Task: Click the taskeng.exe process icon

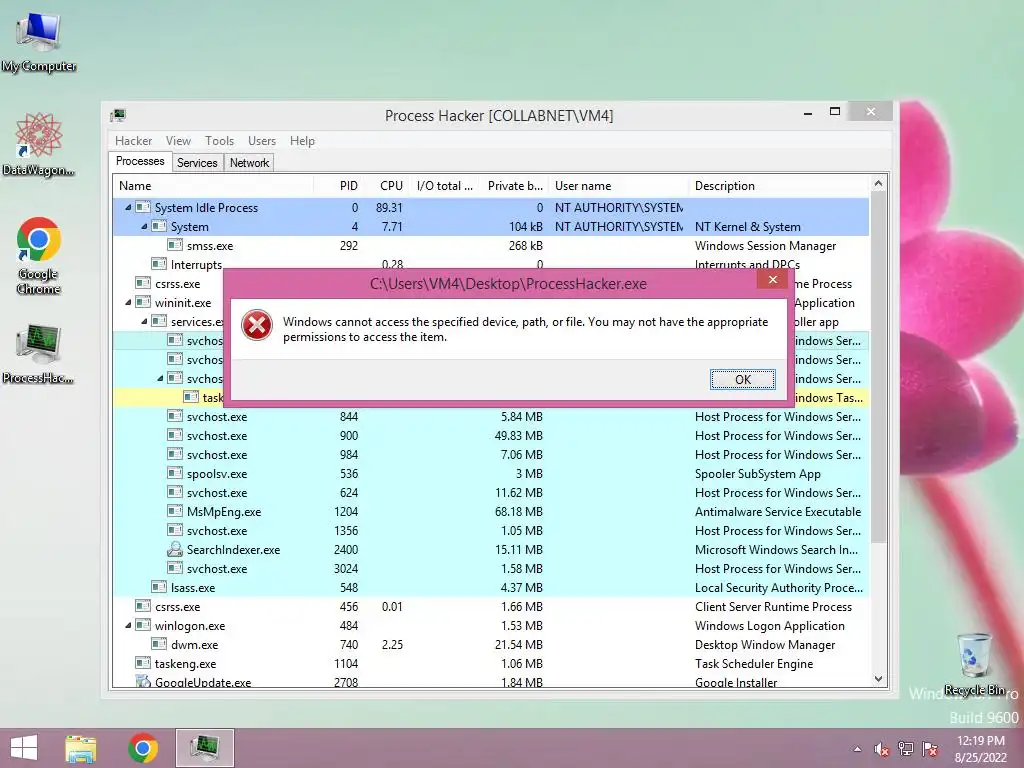Action: 143,663
